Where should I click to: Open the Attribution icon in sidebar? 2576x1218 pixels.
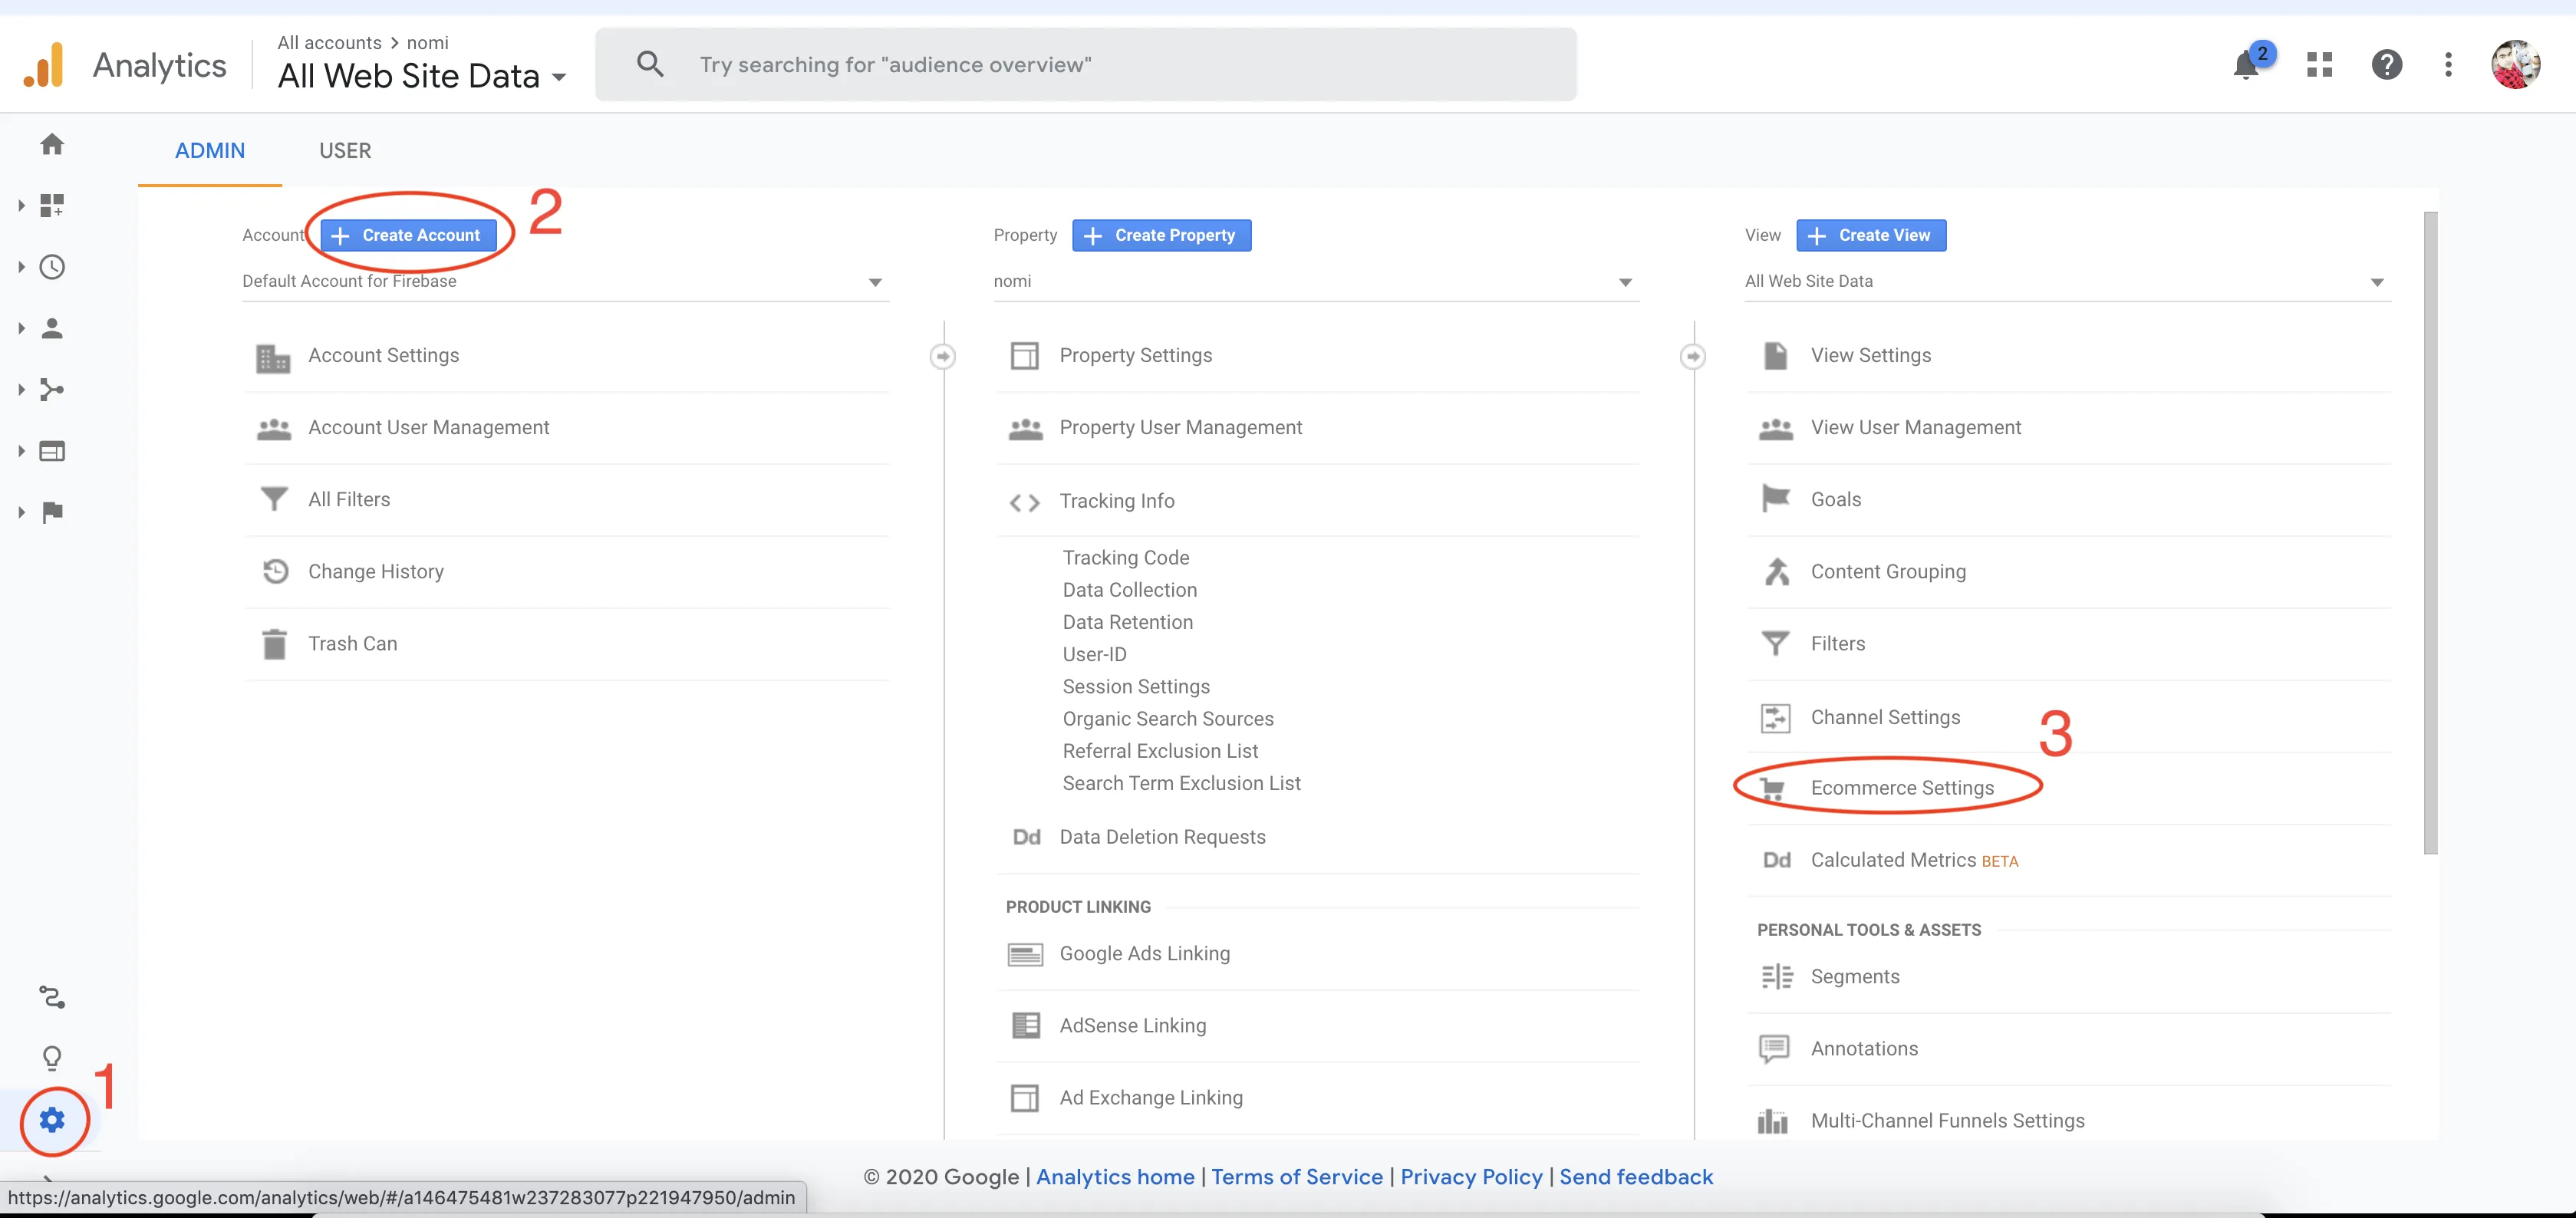point(52,996)
